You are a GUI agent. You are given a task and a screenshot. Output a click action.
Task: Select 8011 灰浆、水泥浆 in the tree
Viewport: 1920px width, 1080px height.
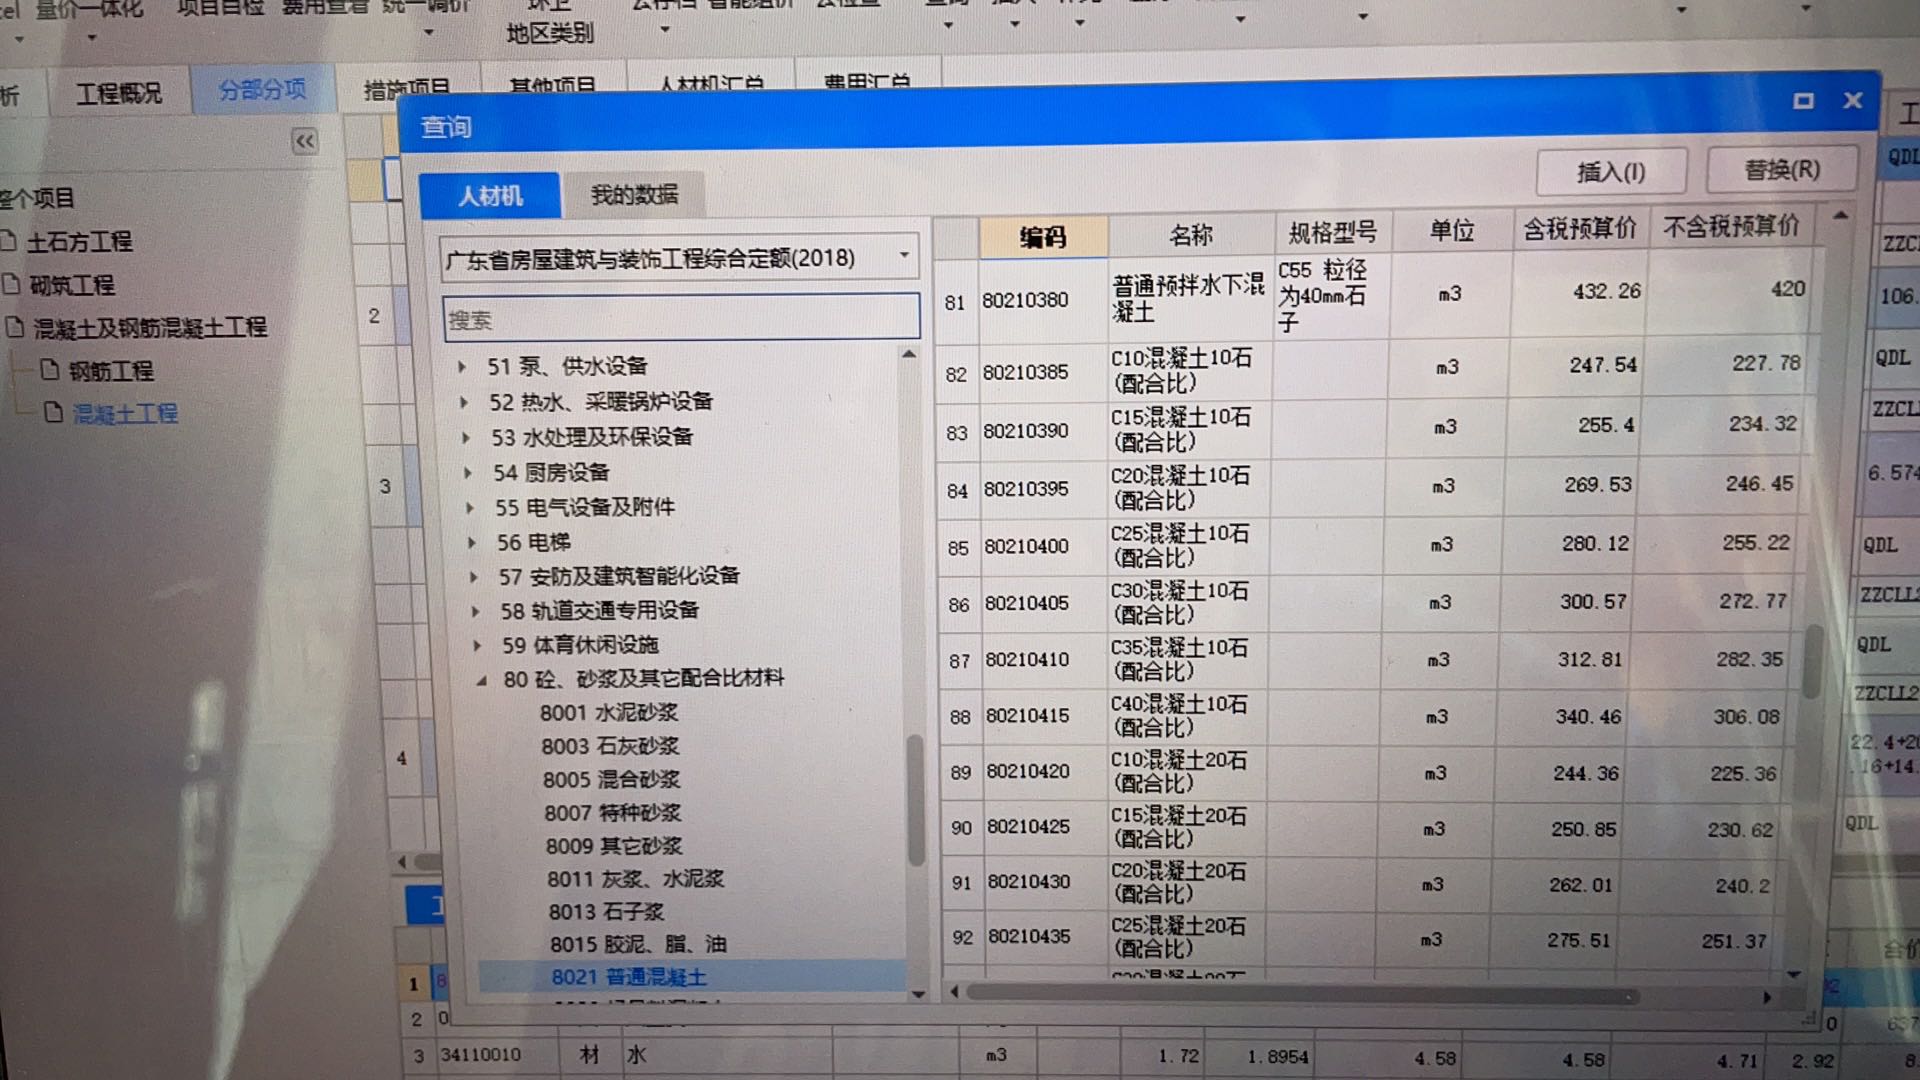click(636, 879)
